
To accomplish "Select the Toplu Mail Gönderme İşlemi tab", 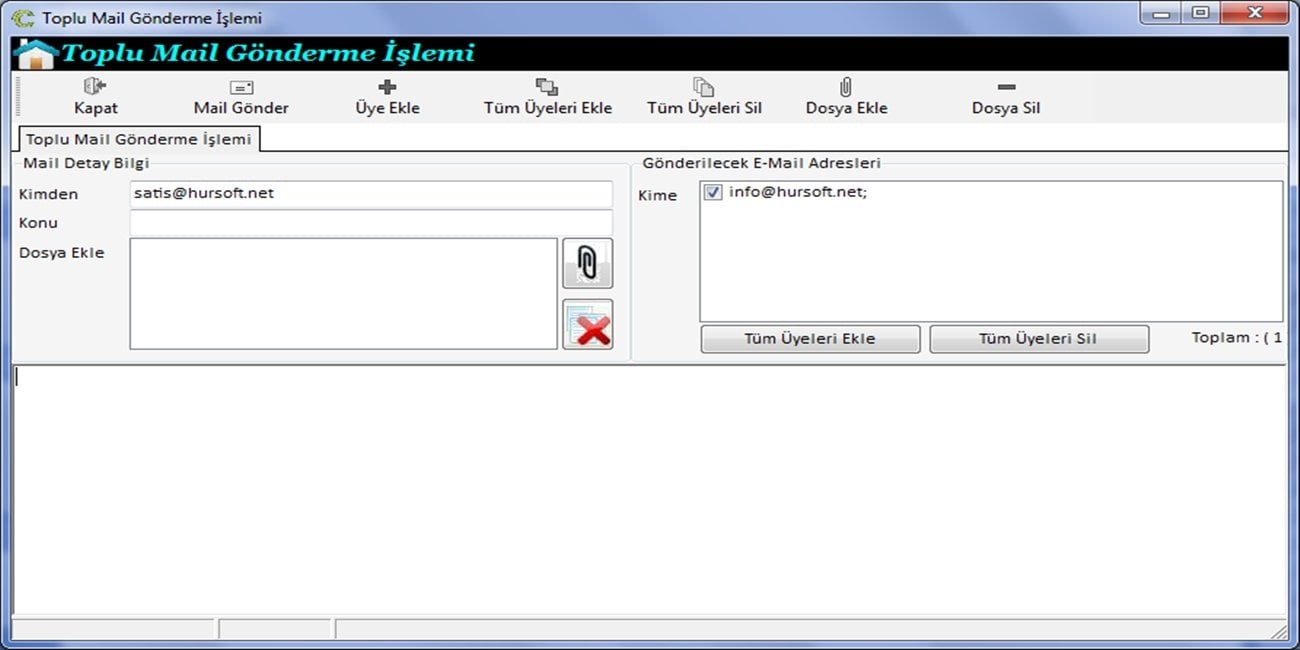I will click(139, 139).
